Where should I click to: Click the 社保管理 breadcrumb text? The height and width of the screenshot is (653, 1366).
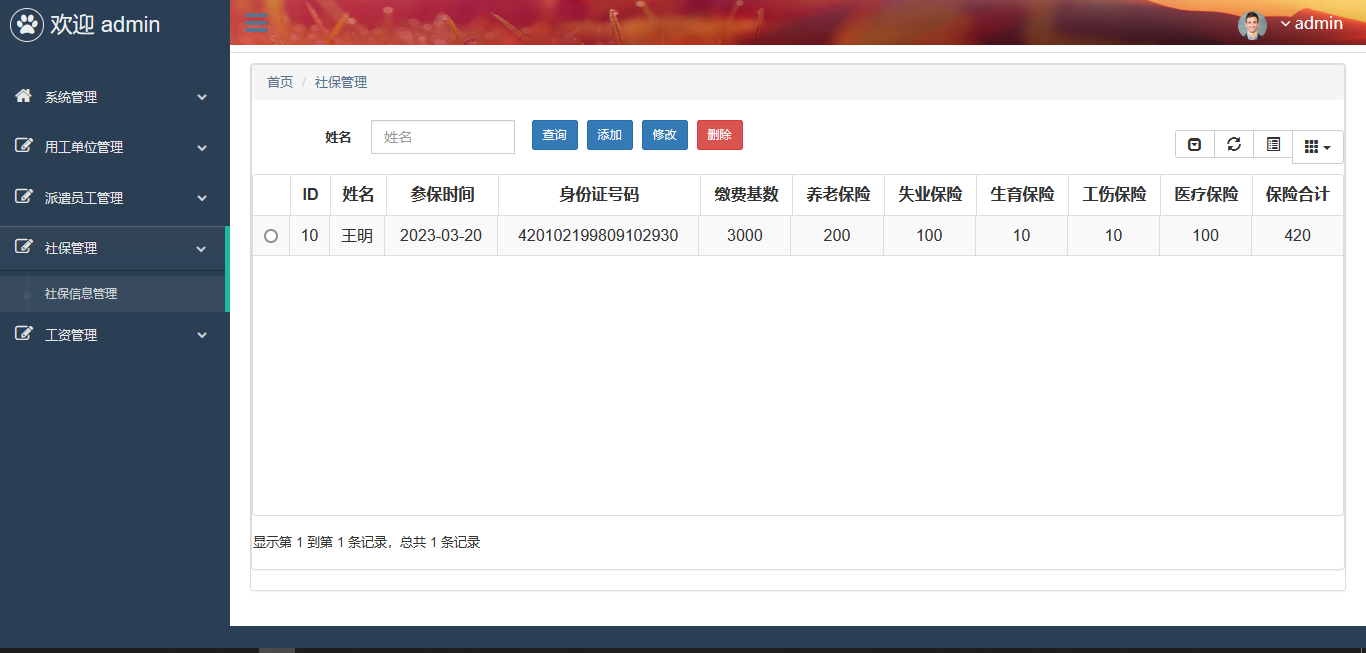(x=341, y=82)
